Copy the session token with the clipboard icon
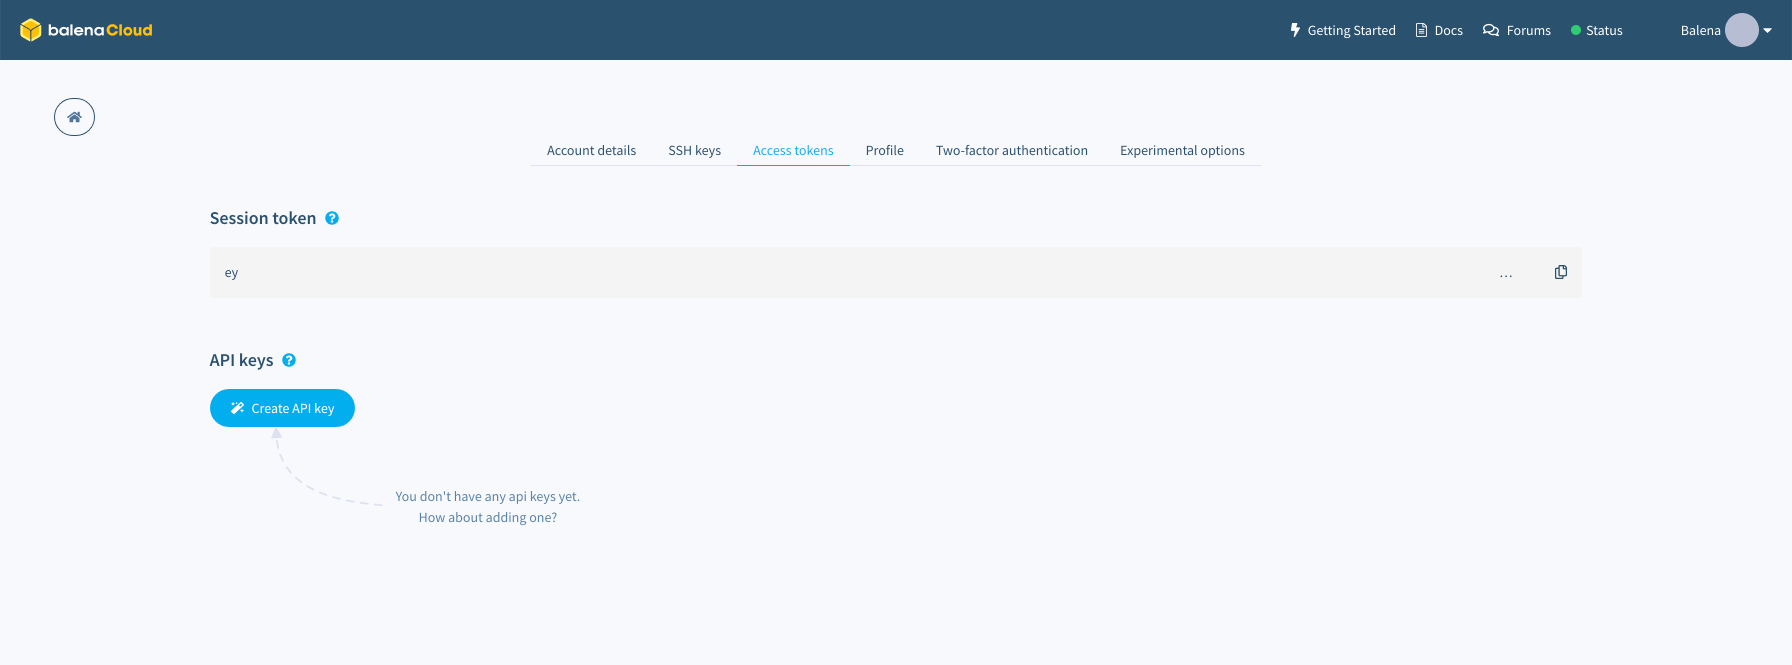The width and height of the screenshot is (1792, 665). click(x=1560, y=272)
